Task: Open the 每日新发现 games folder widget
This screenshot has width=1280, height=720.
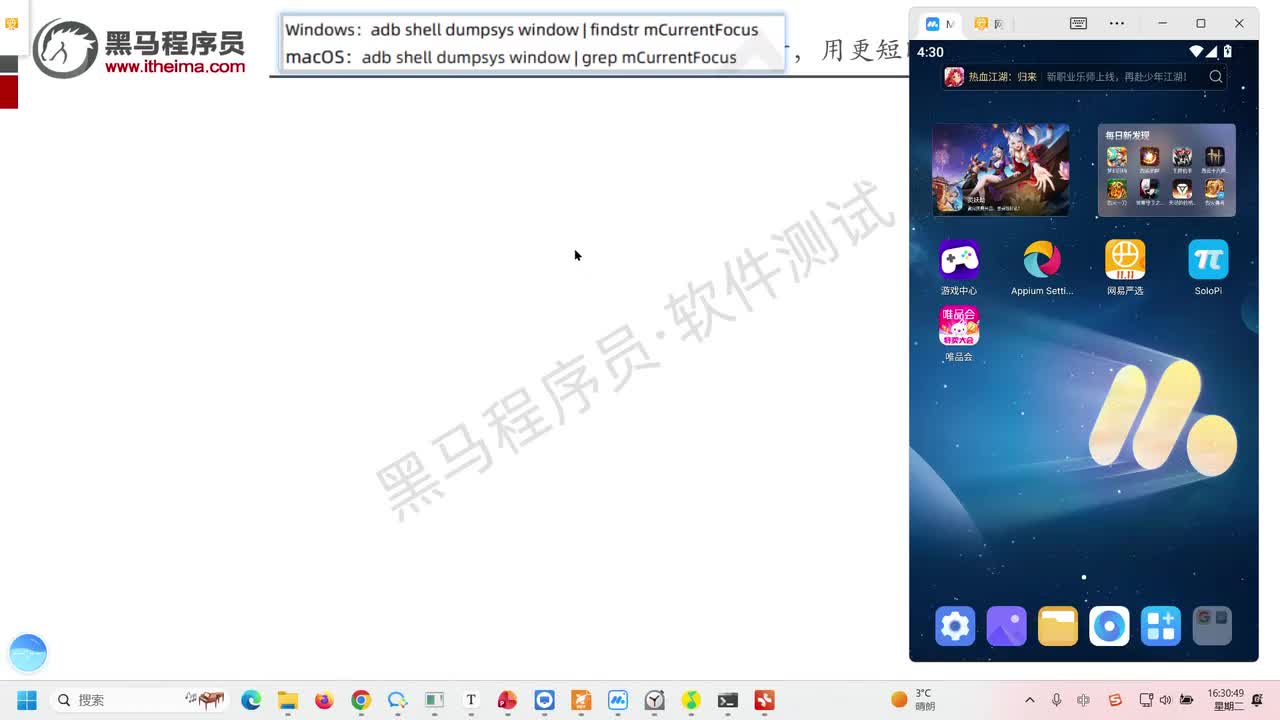Action: click(x=1167, y=170)
